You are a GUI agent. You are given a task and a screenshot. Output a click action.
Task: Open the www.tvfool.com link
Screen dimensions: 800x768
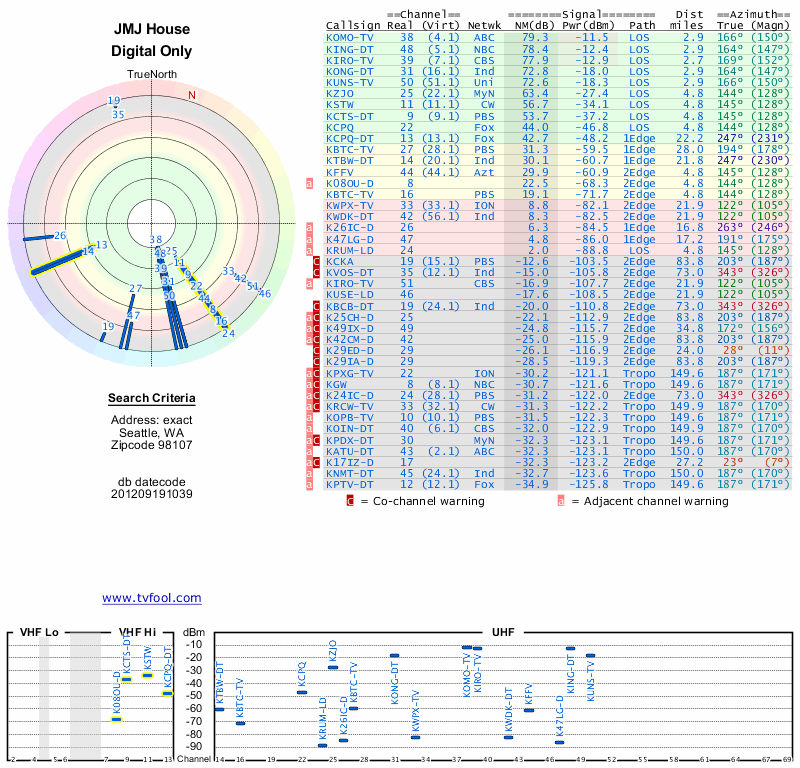click(x=152, y=598)
